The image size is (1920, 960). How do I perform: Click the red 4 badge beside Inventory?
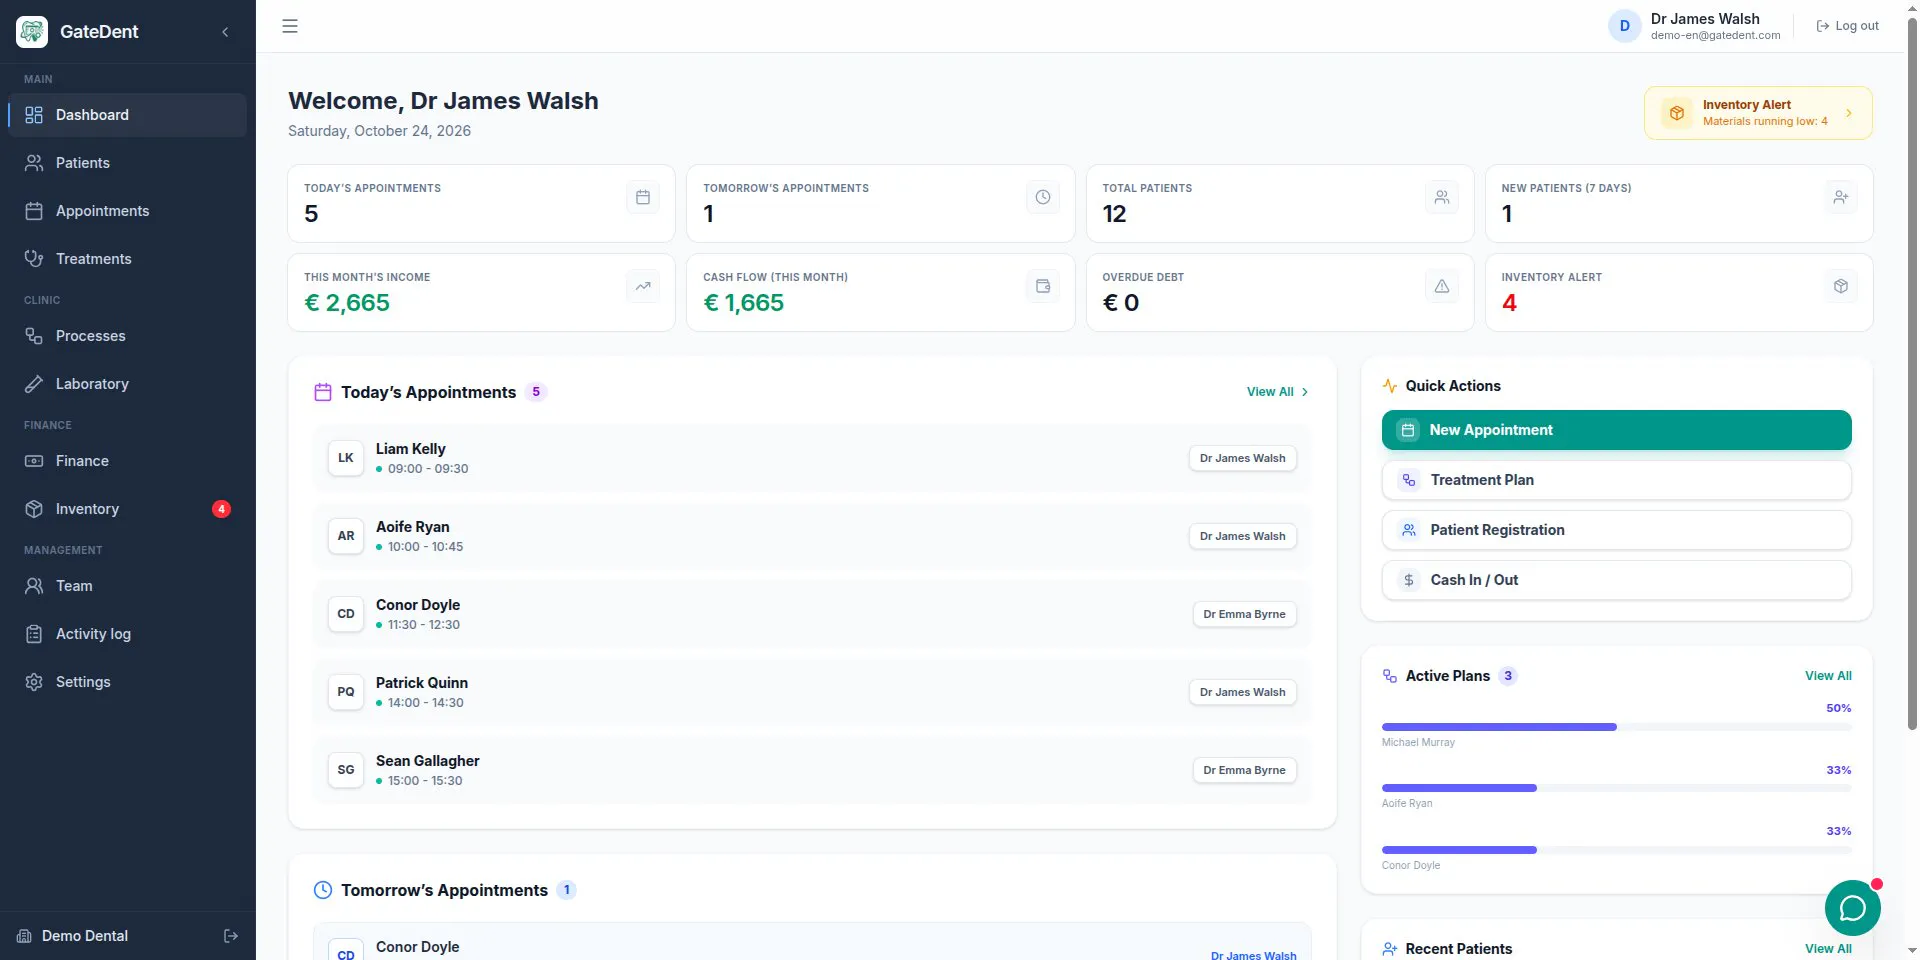[221, 509]
